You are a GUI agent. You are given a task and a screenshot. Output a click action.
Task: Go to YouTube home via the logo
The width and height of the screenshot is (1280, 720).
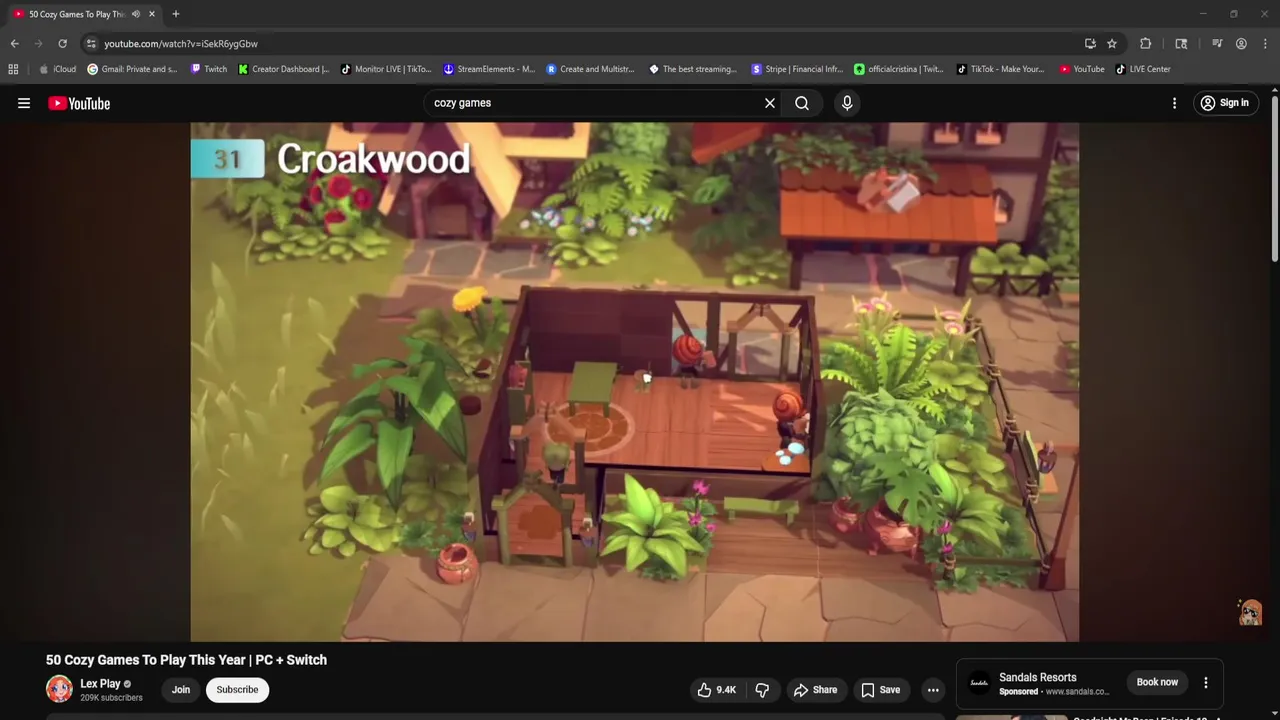79,103
